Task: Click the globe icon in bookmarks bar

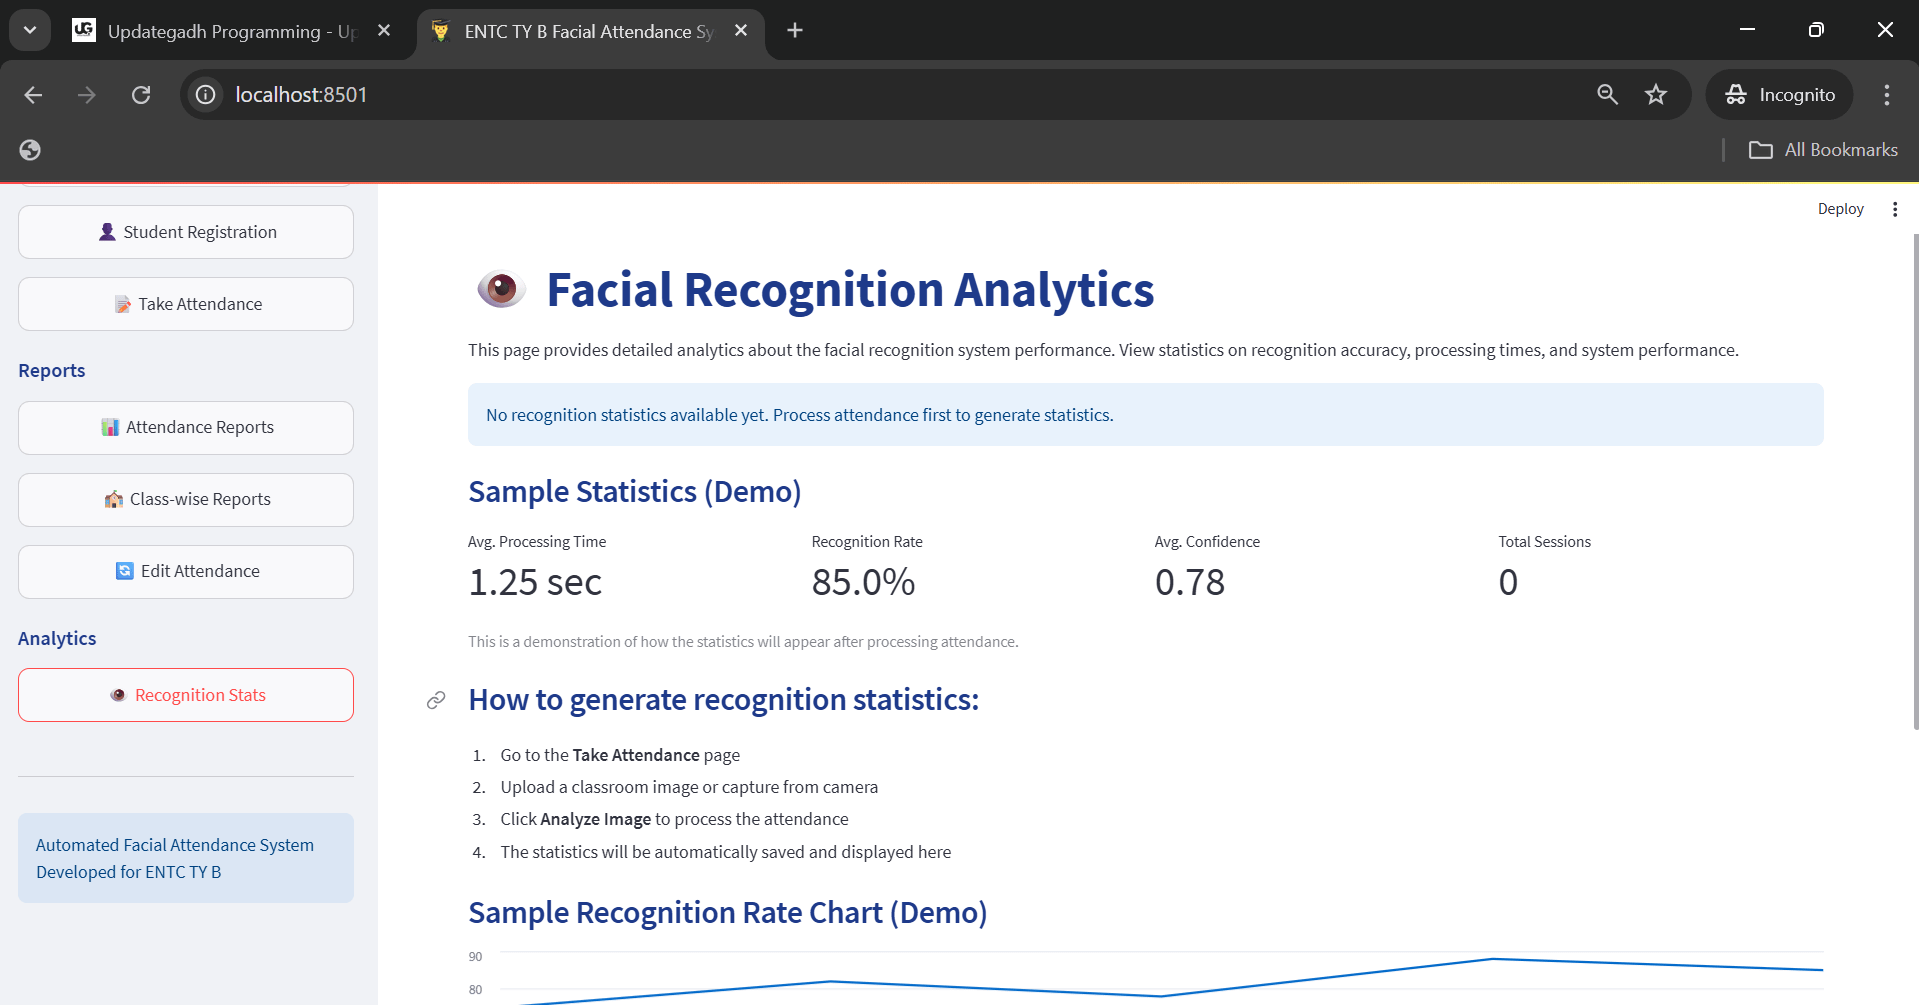Action: pyautogui.click(x=30, y=150)
